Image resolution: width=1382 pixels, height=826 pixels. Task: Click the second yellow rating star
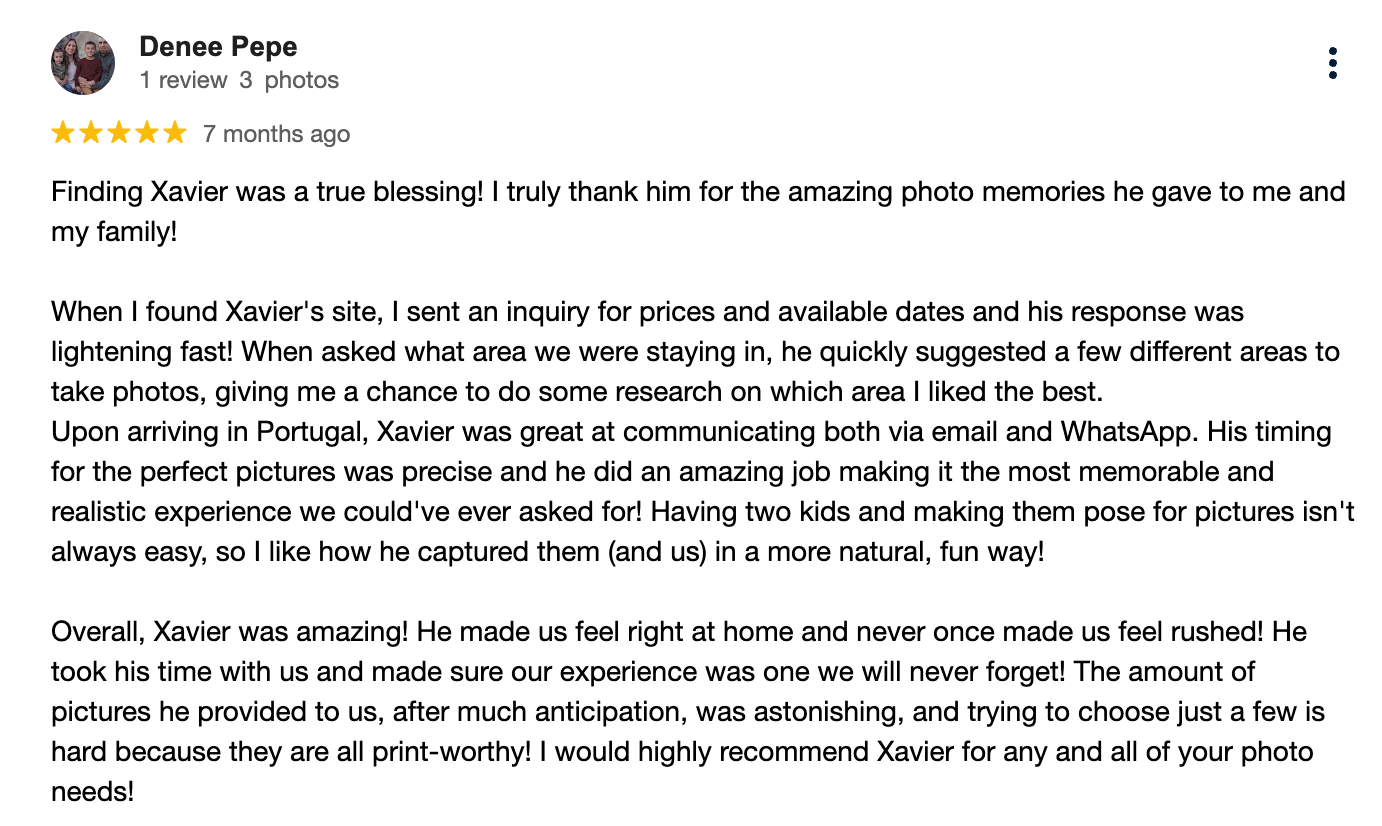tap(91, 132)
